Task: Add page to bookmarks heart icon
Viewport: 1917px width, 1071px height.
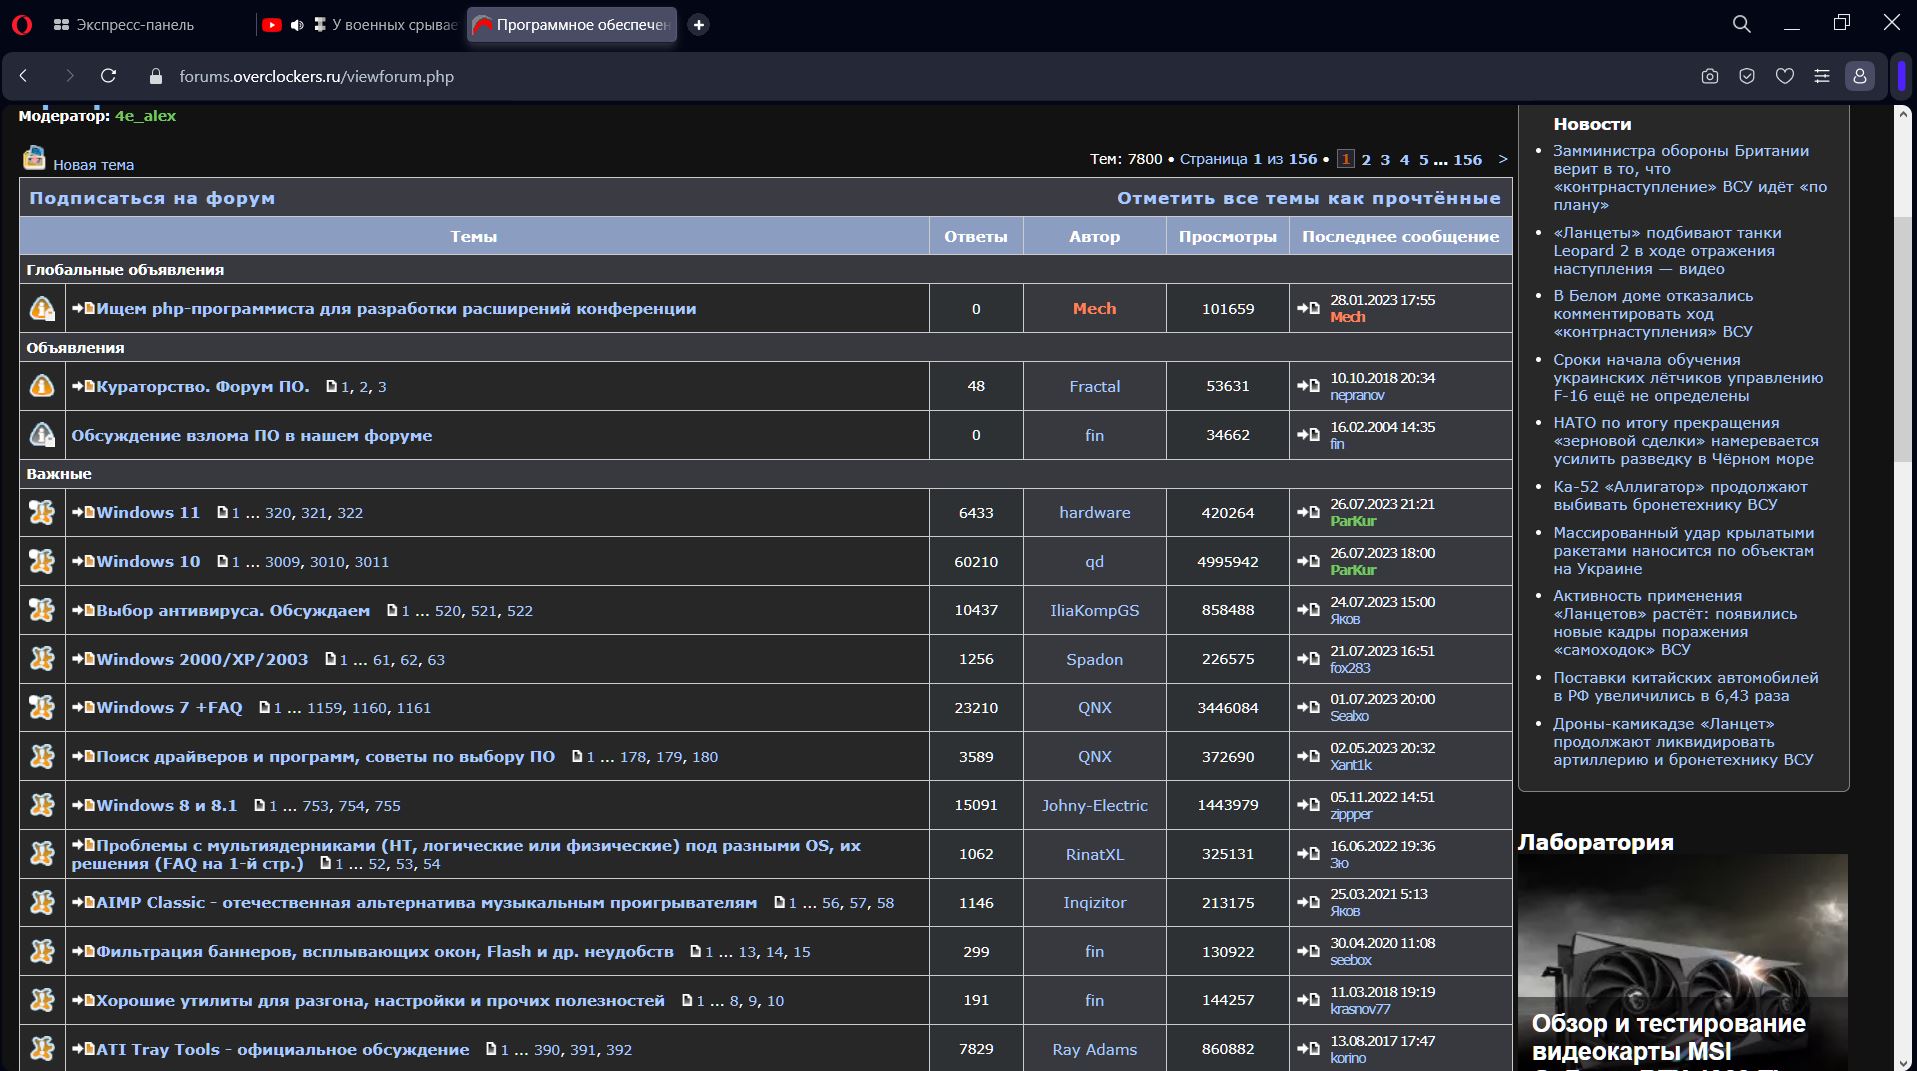Action: click(1785, 76)
